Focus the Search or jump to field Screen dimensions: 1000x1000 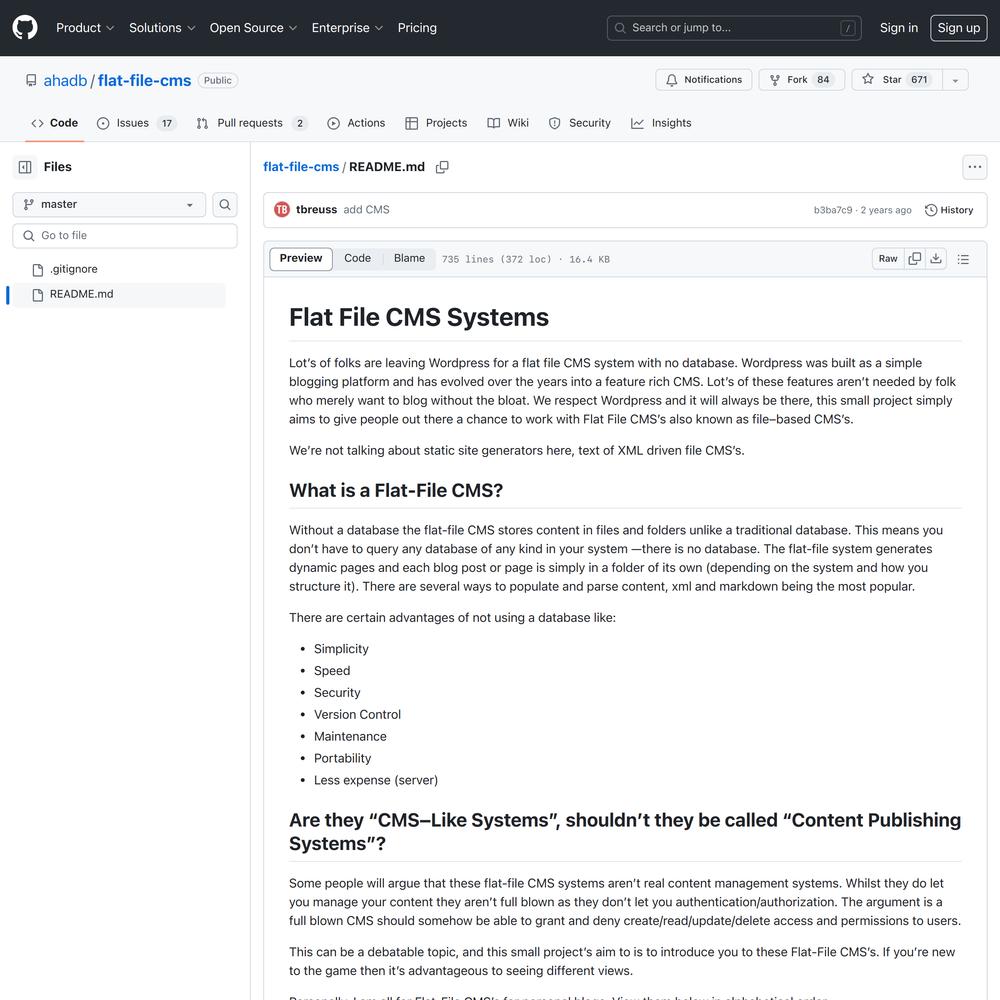click(734, 28)
